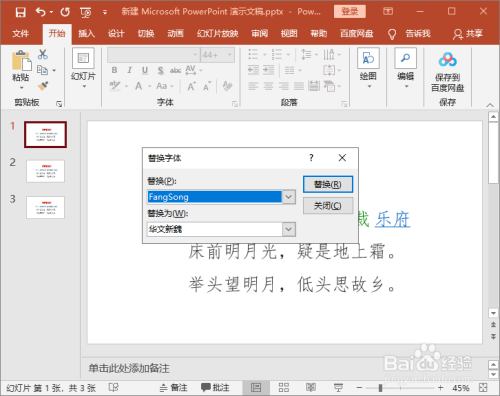Viewport: 500px width, 396px height.
Task: Switch to the 切换 tab
Action: (146, 34)
